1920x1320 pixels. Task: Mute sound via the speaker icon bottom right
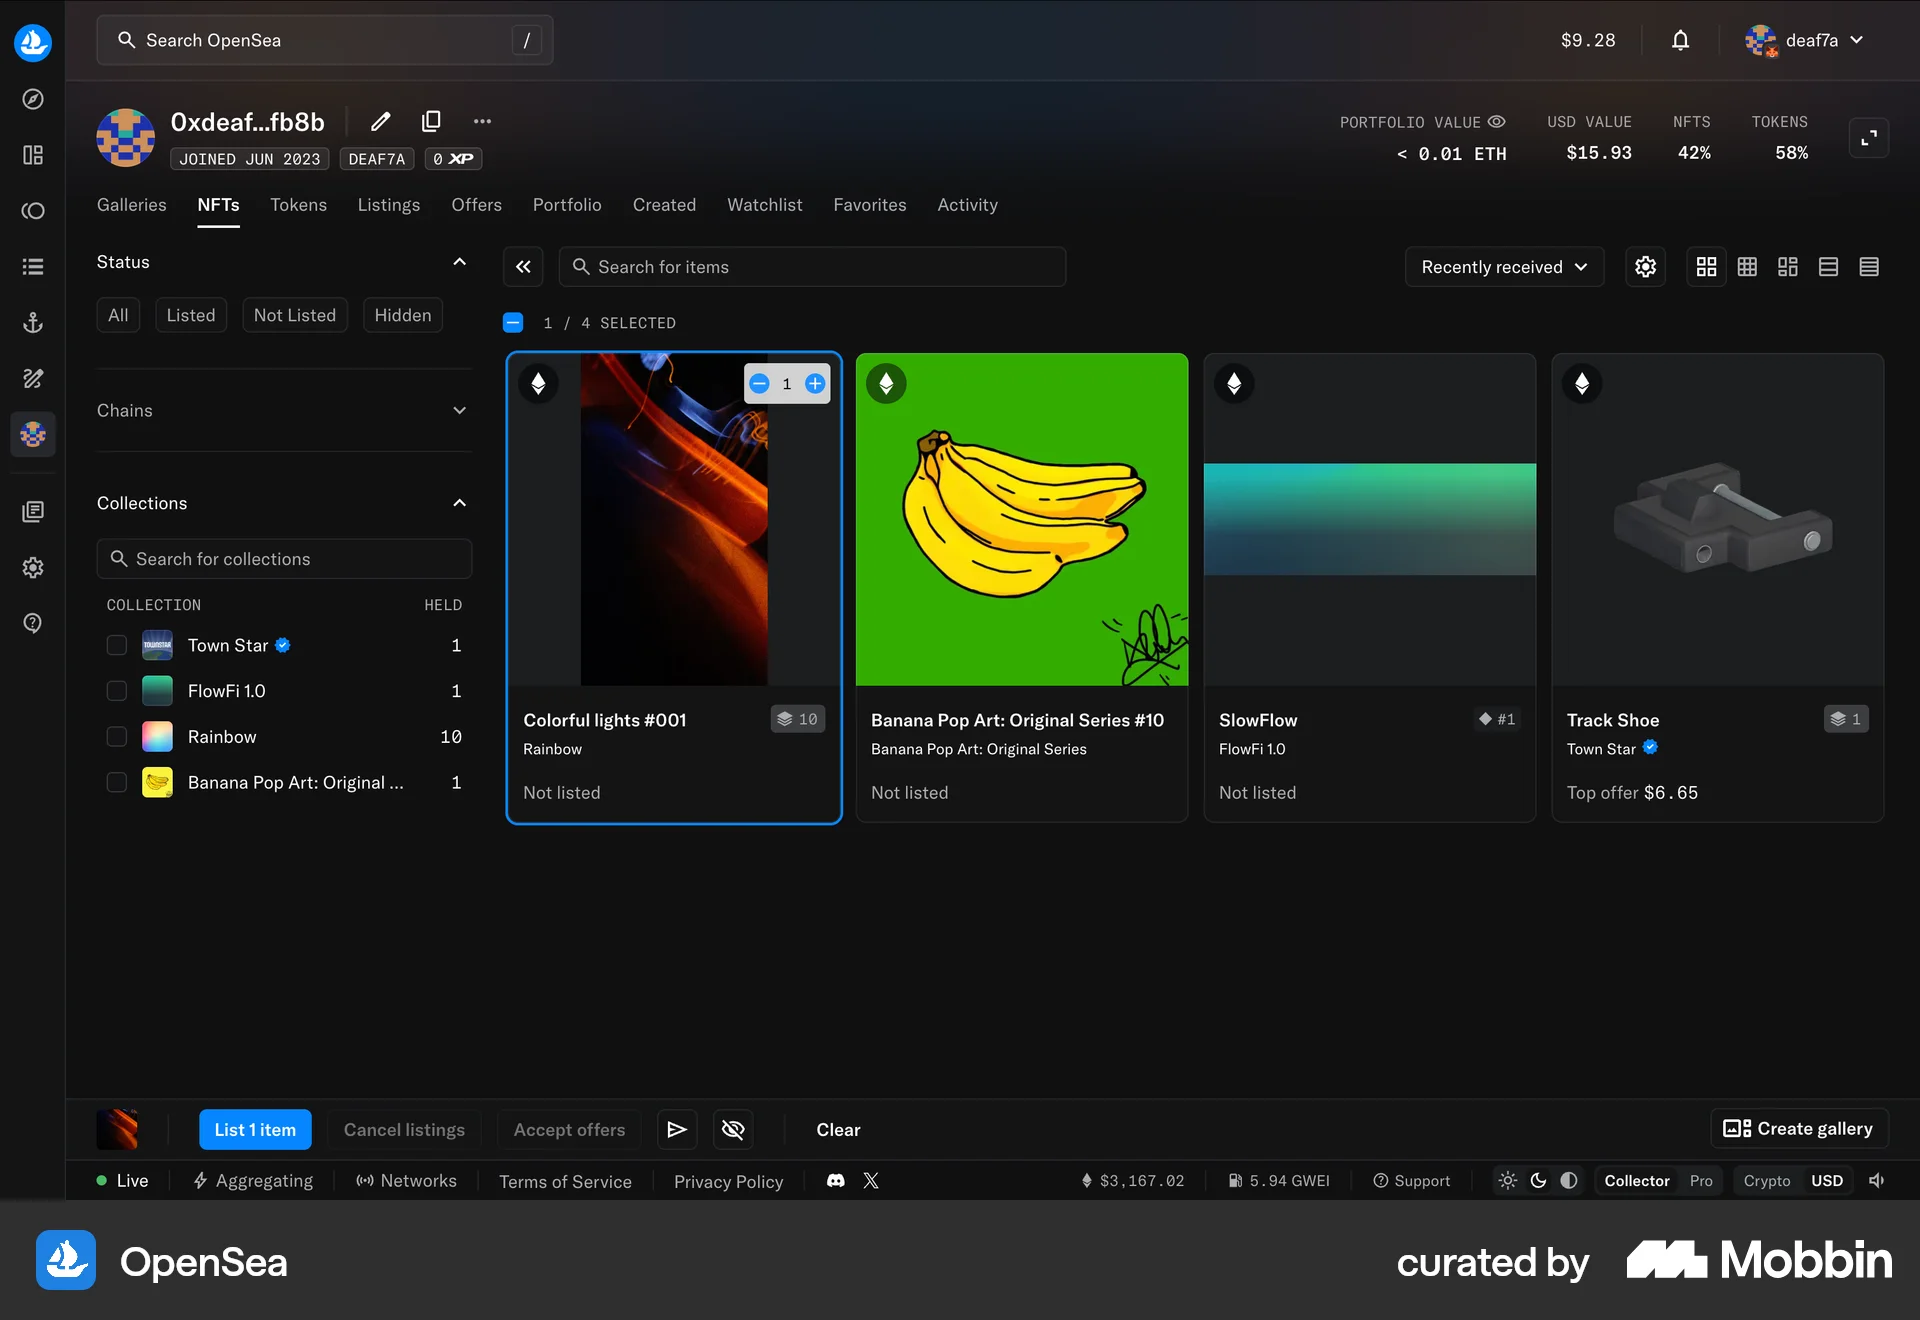[1877, 1181]
